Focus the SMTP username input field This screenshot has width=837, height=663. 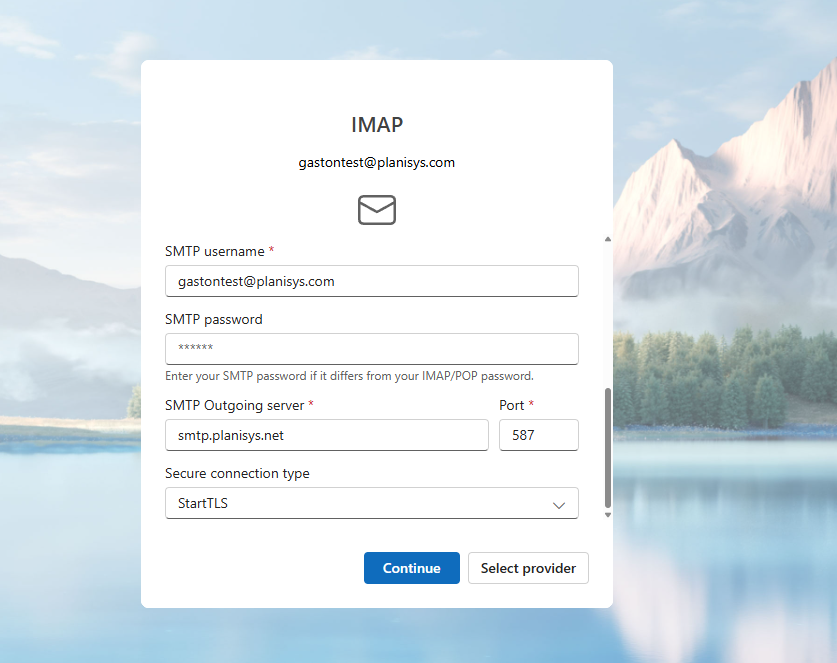pos(371,281)
